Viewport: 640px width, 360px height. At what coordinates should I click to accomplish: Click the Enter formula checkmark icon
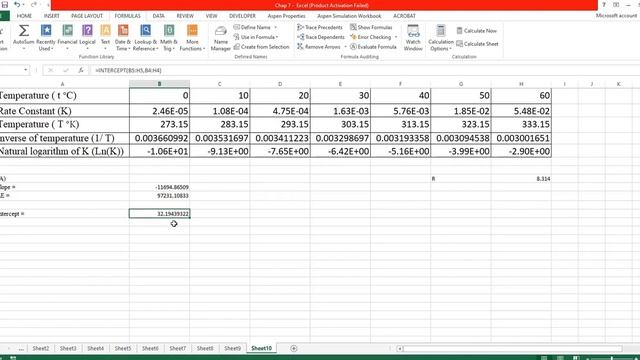pos(66,70)
